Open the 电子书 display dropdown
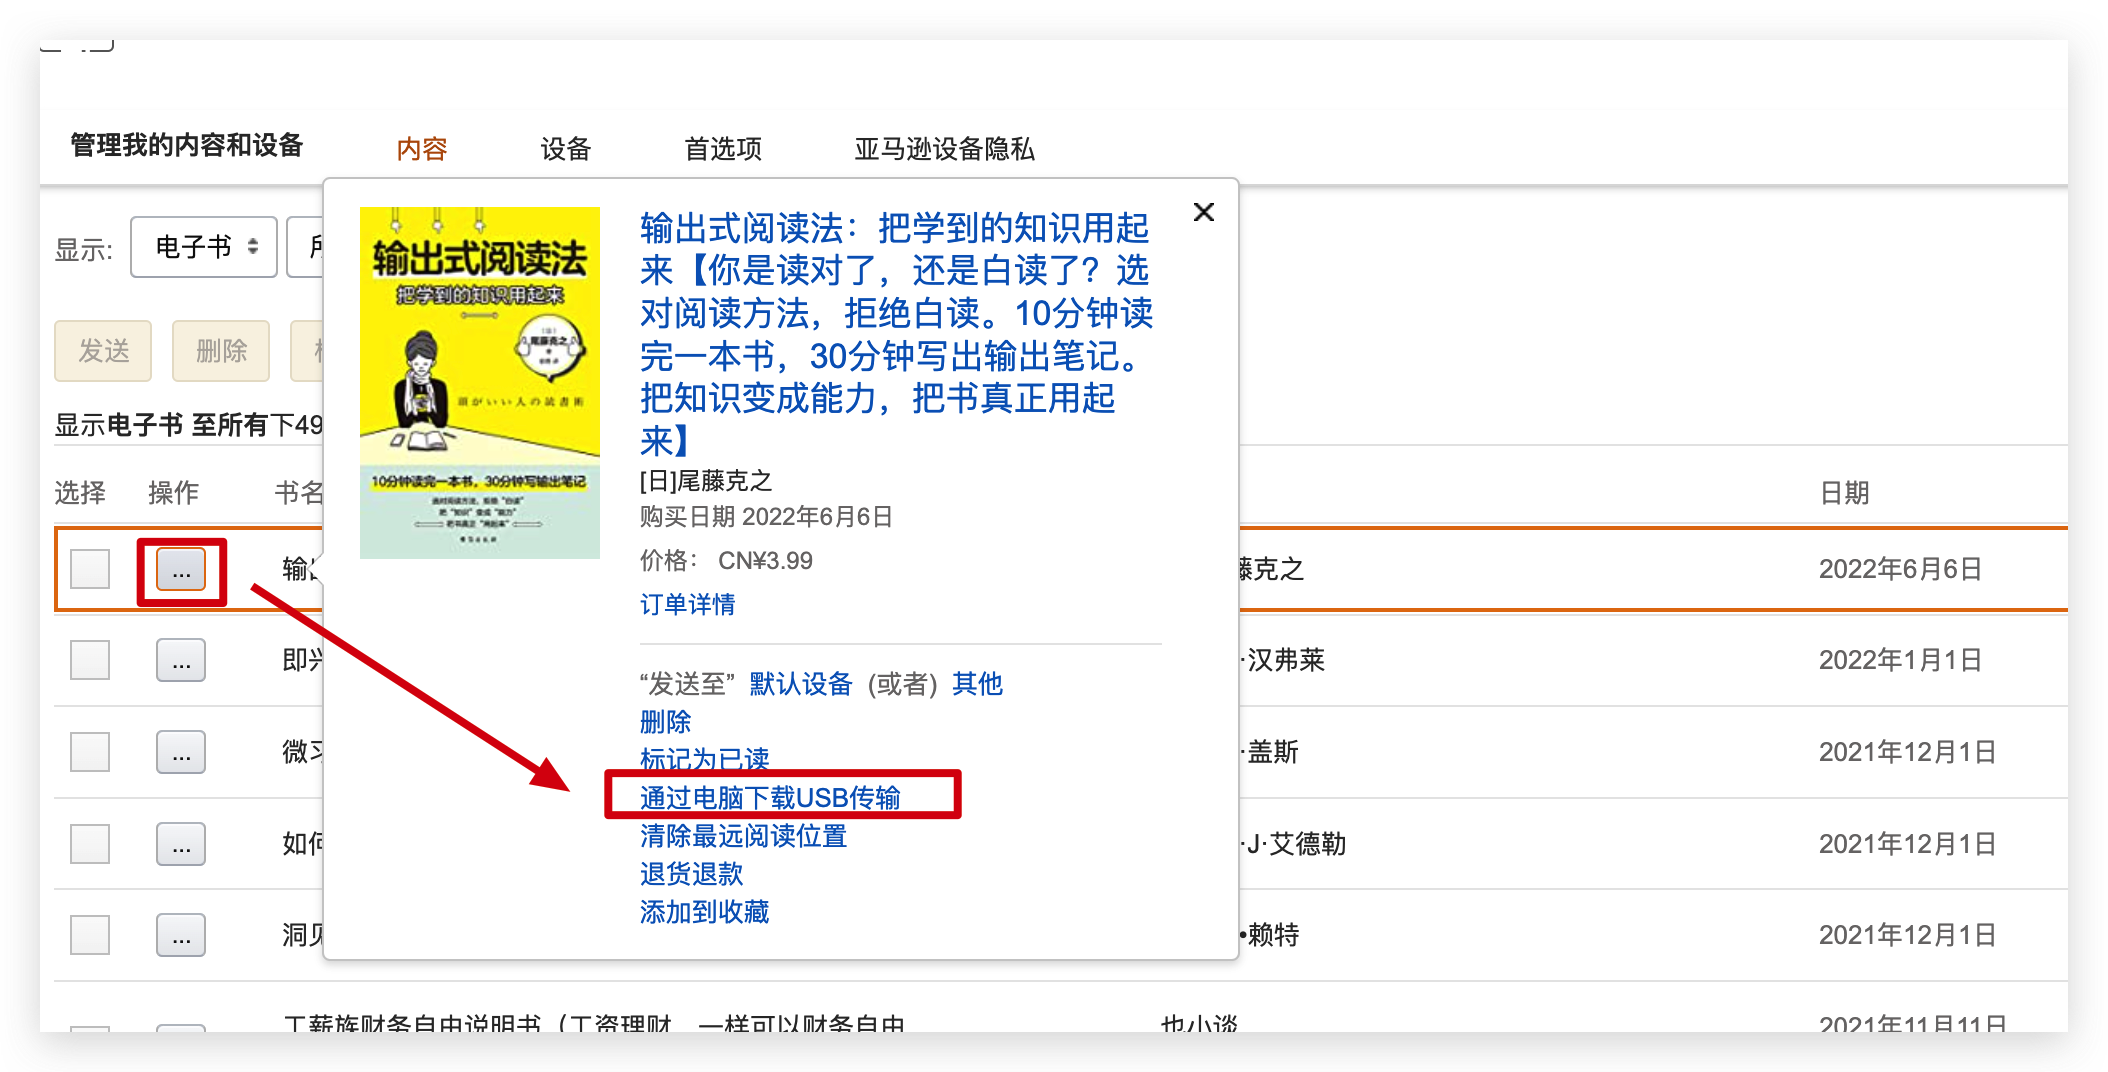 (204, 247)
